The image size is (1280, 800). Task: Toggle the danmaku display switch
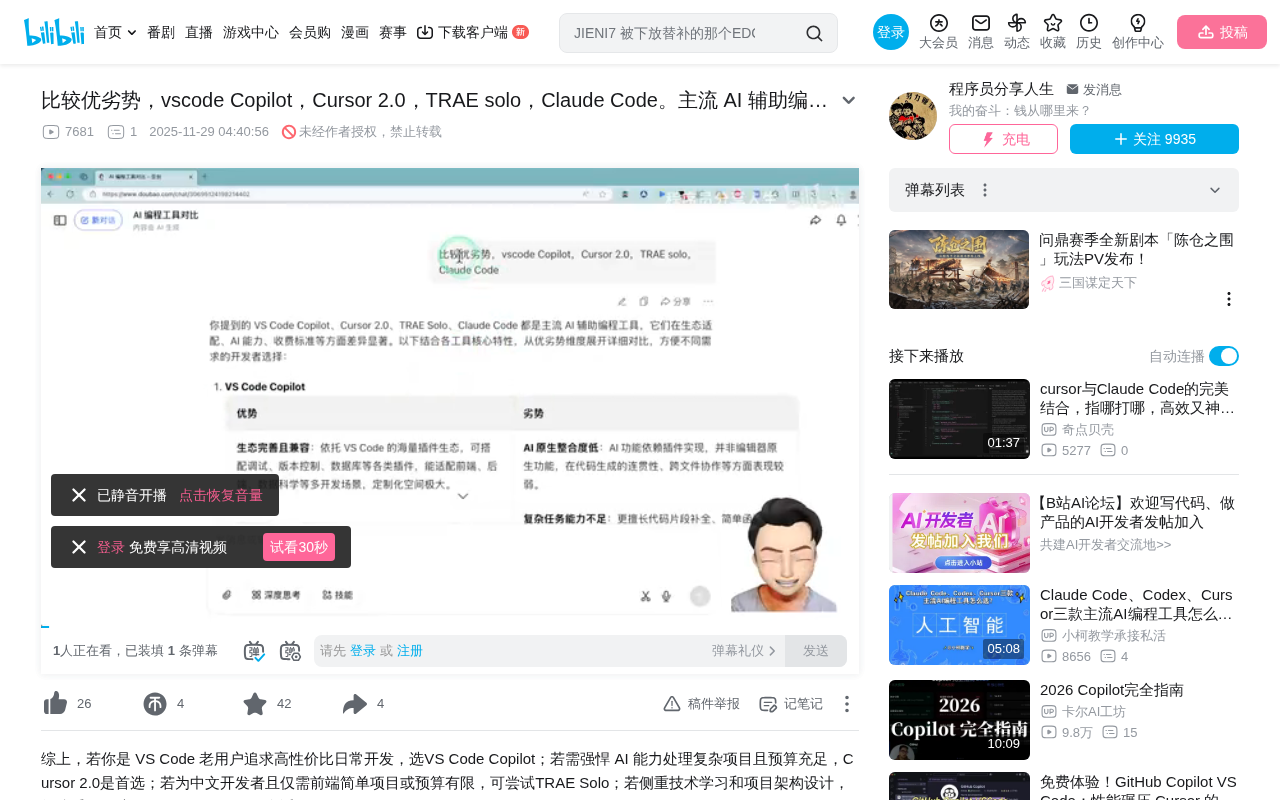[x=255, y=651]
